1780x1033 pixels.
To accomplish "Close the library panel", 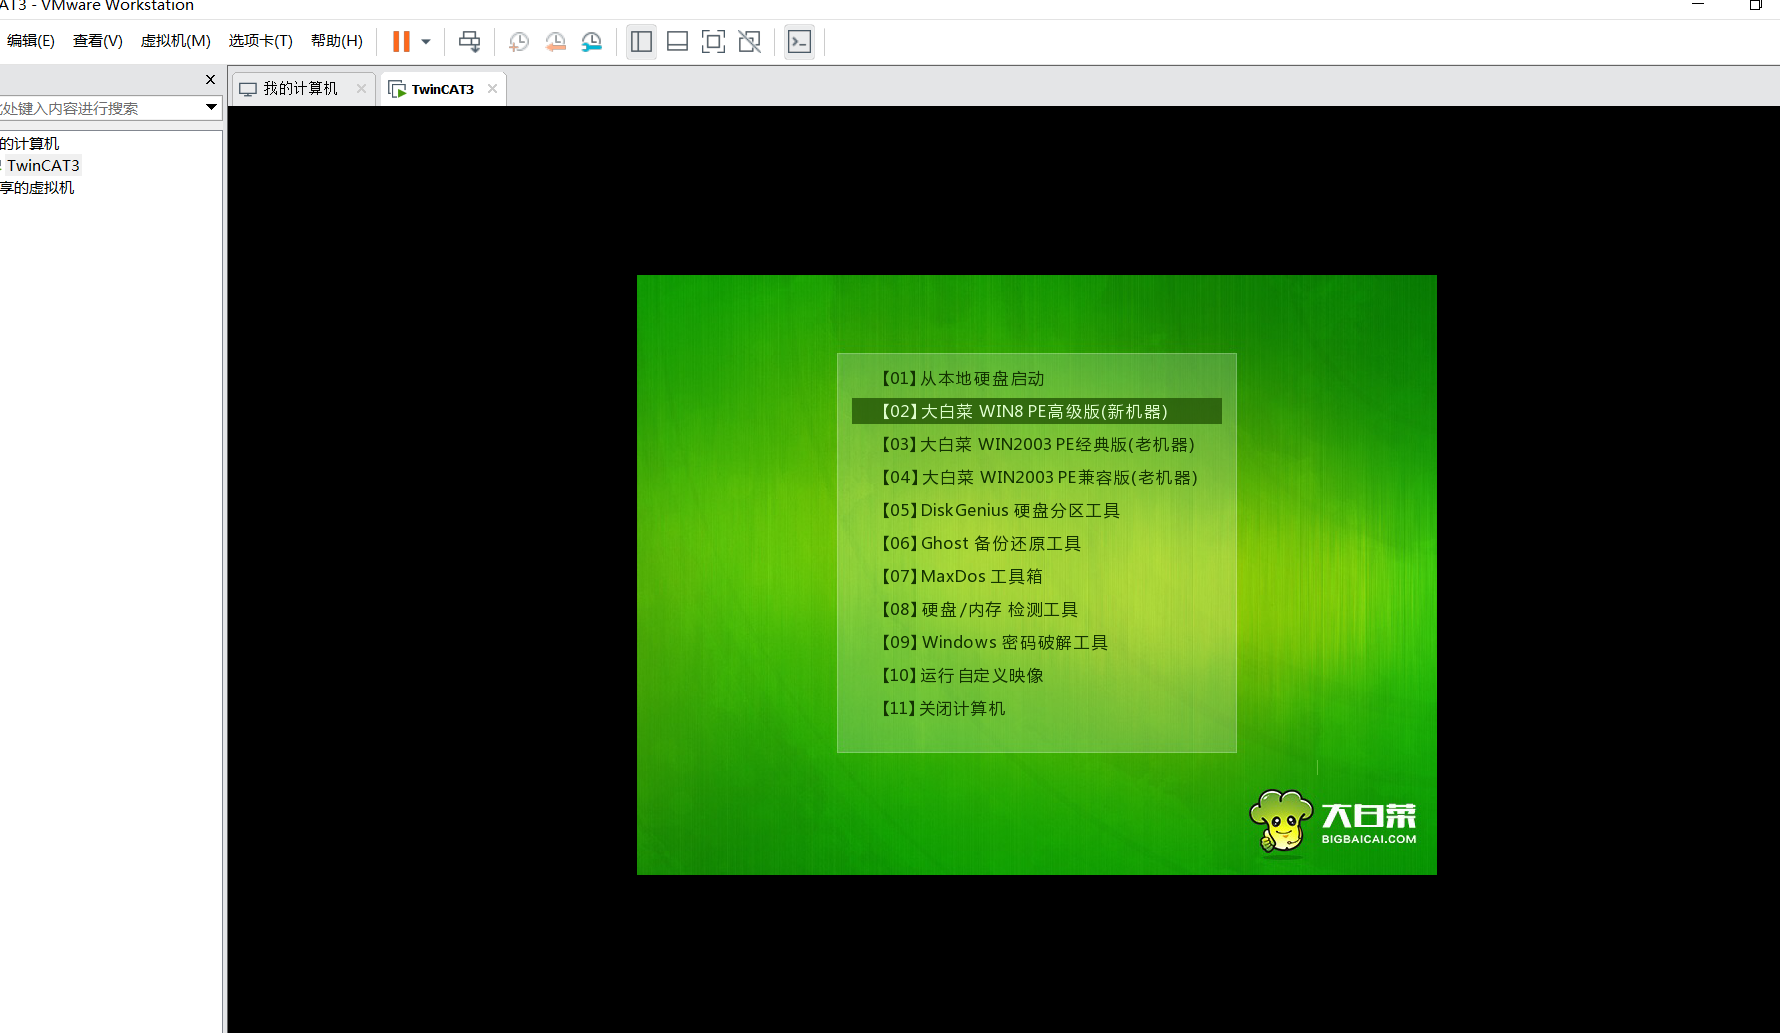I will (x=211, y=79).
